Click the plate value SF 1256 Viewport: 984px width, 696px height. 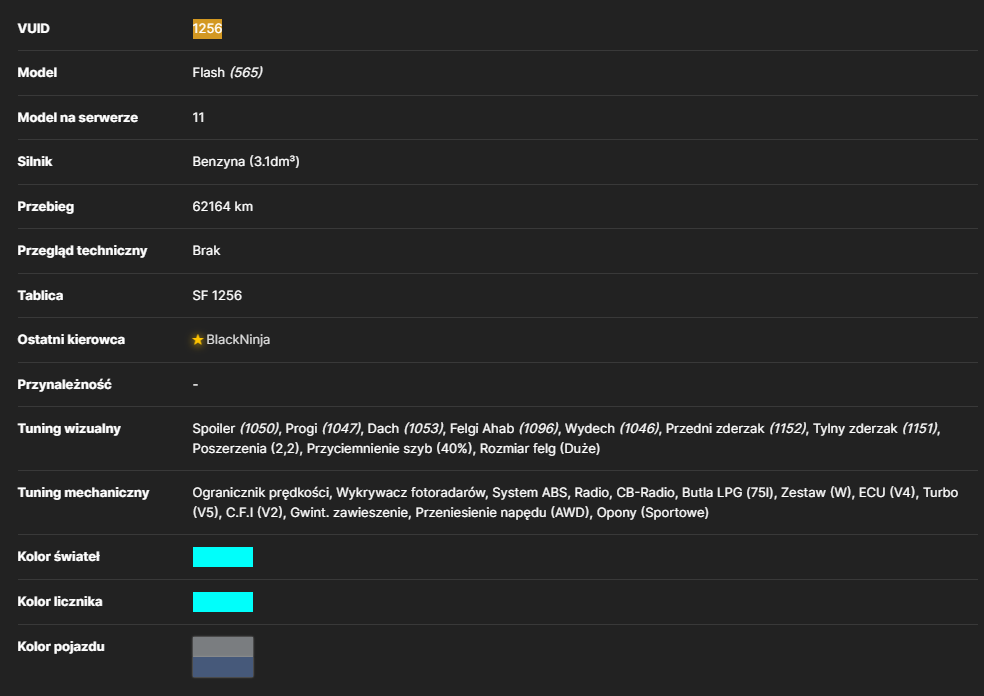(x=217, y=296)
